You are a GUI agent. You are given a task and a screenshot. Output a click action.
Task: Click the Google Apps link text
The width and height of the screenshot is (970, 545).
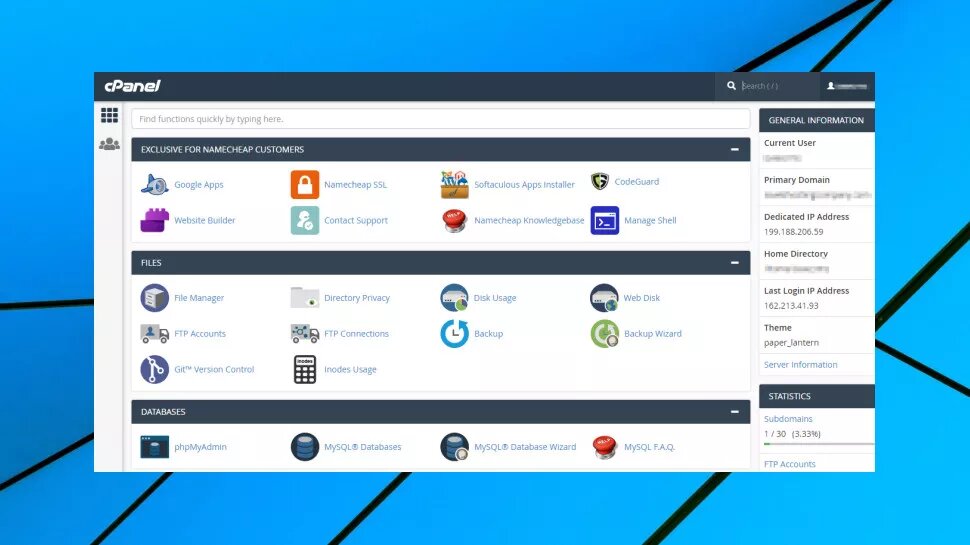[199, 184]
